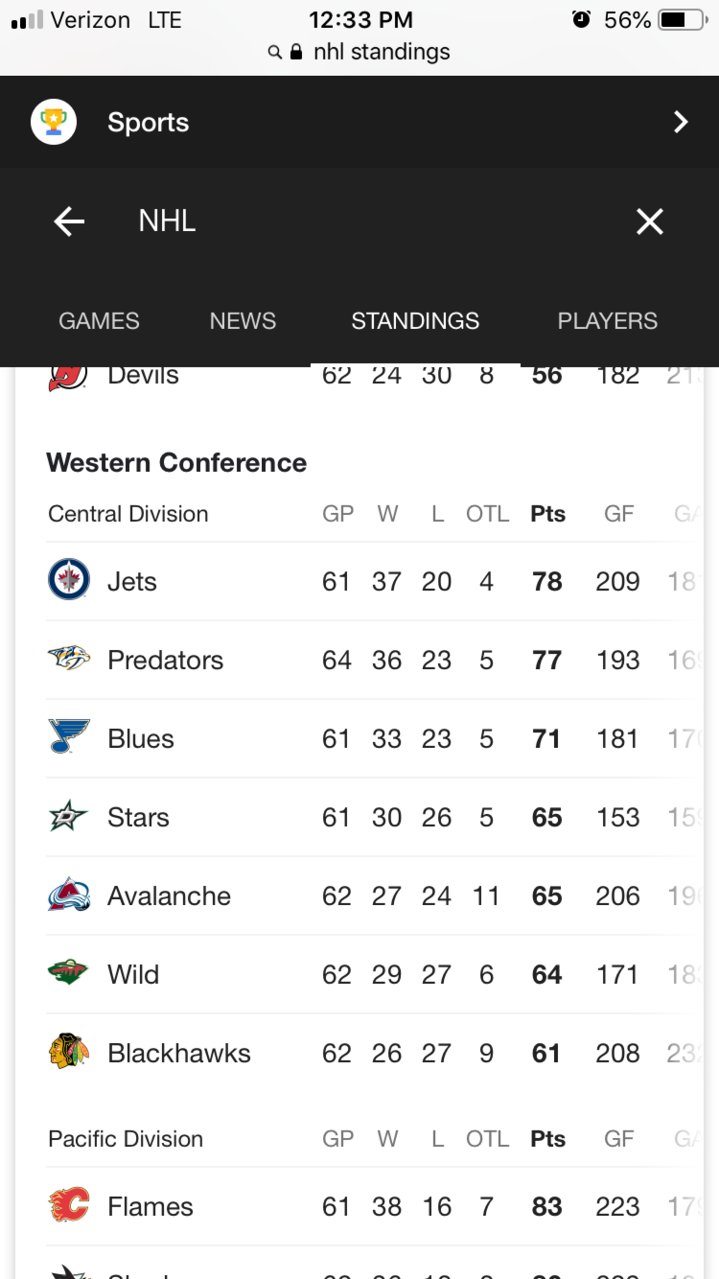The image size is (719, 1279).
Task: Tap the Blues note logo
Action: (x=69, y=737)
